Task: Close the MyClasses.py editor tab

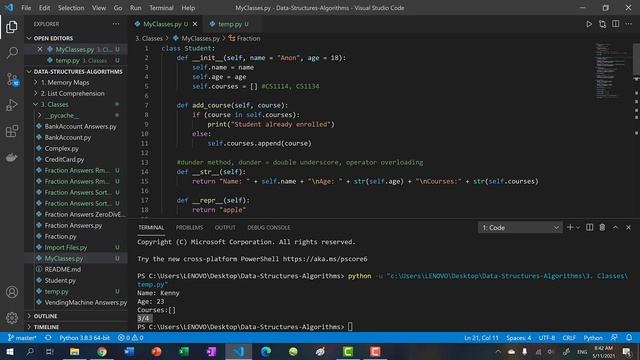Action: coord(195,24)
